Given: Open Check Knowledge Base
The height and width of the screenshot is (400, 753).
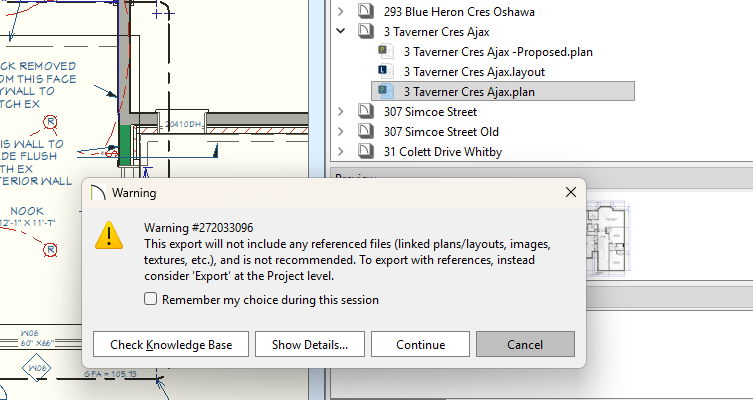Looking at the screenshot, I should 171,344.
